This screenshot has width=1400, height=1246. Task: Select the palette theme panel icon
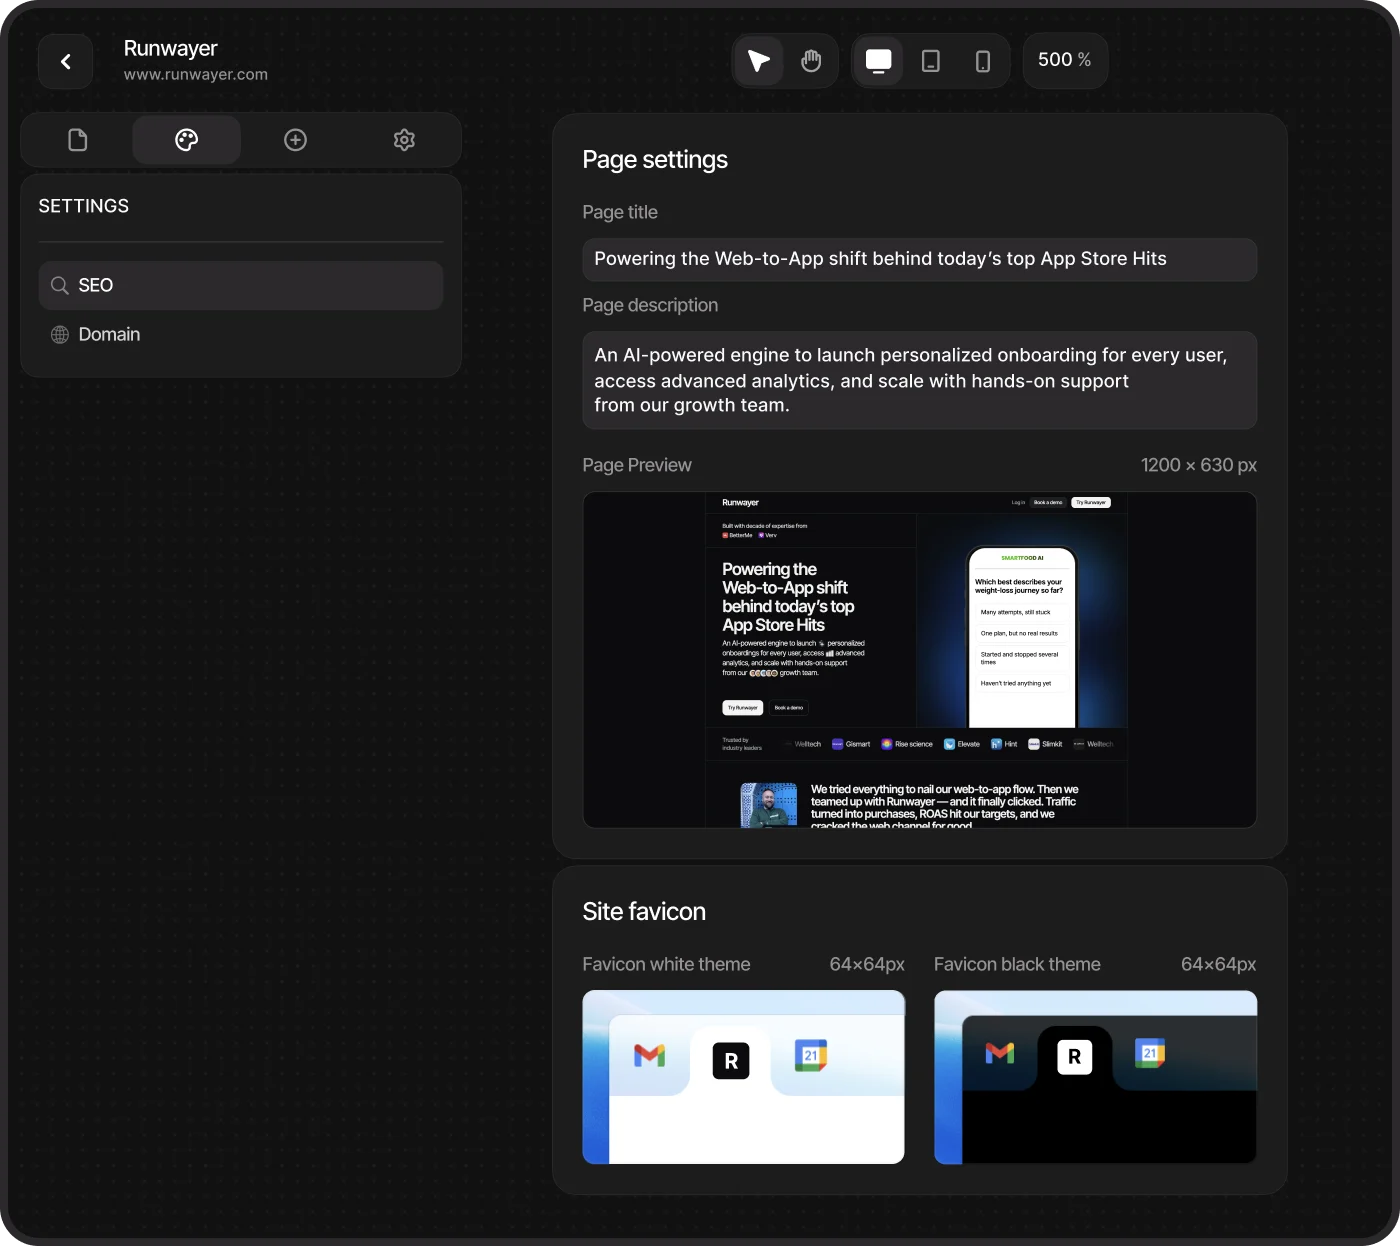186,139
